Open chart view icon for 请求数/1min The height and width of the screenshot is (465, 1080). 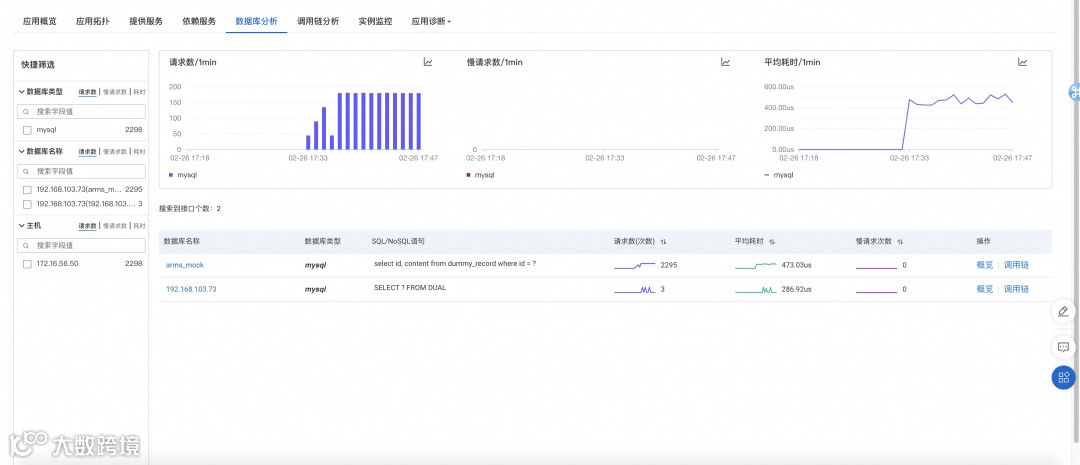pyautogui.click(x=428, y=62)
